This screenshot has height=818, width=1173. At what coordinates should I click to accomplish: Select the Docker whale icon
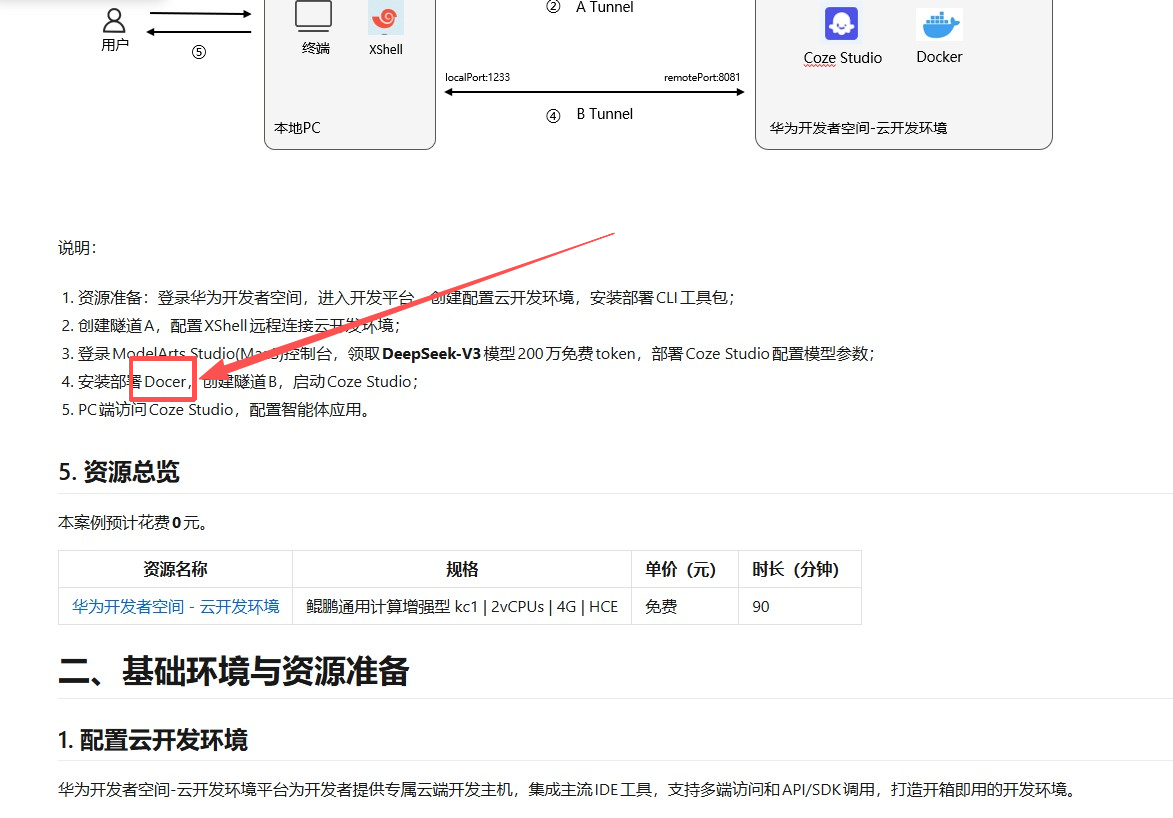point(938,23)
